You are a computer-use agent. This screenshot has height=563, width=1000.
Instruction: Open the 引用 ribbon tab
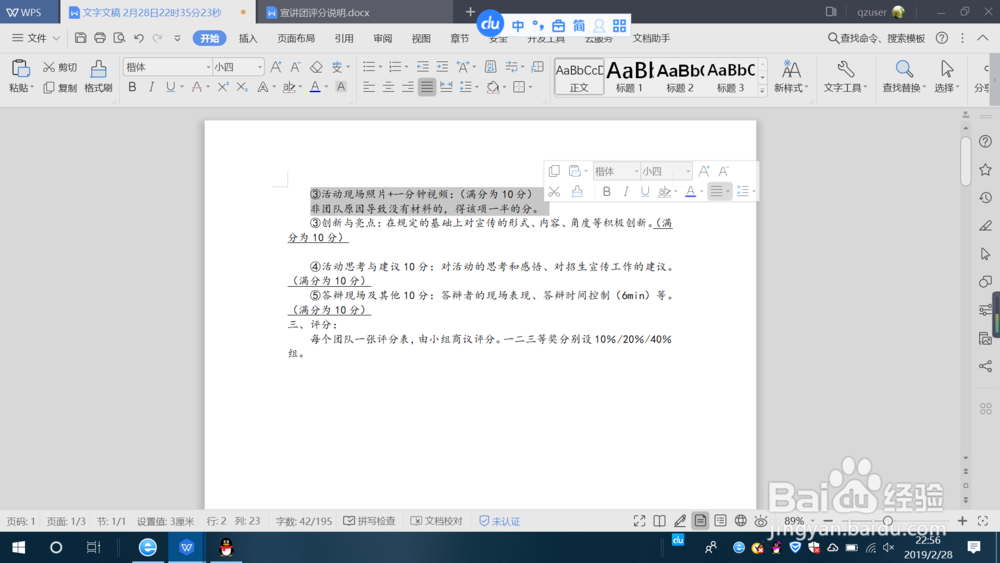[344, 38]
